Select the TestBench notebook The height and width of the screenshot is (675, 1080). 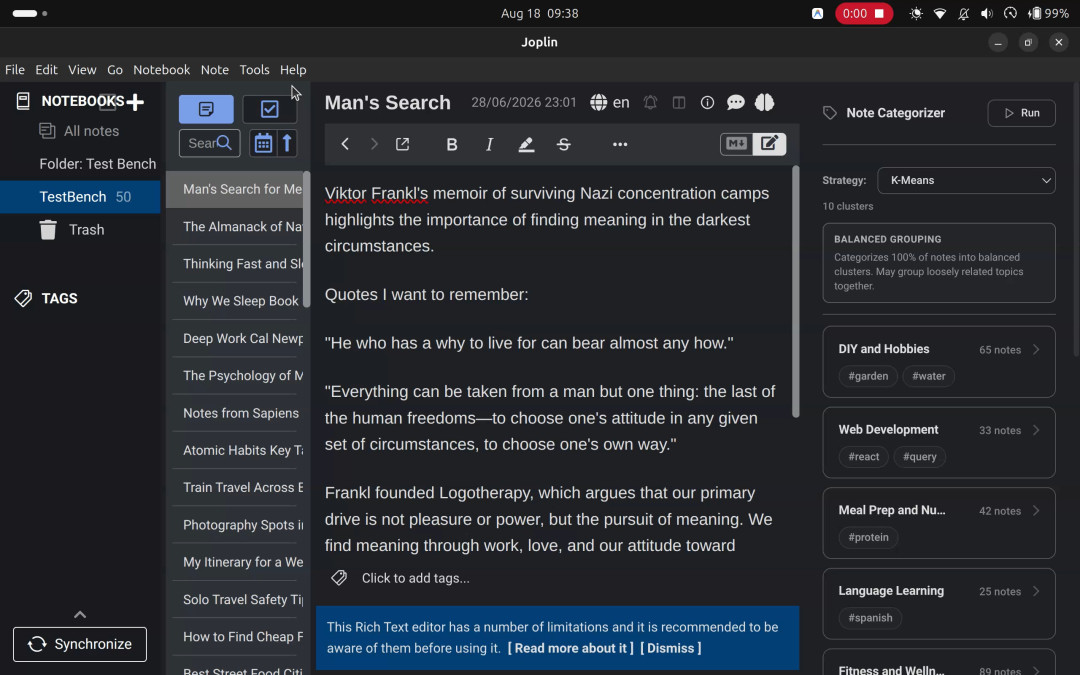(x=80, y=196)
